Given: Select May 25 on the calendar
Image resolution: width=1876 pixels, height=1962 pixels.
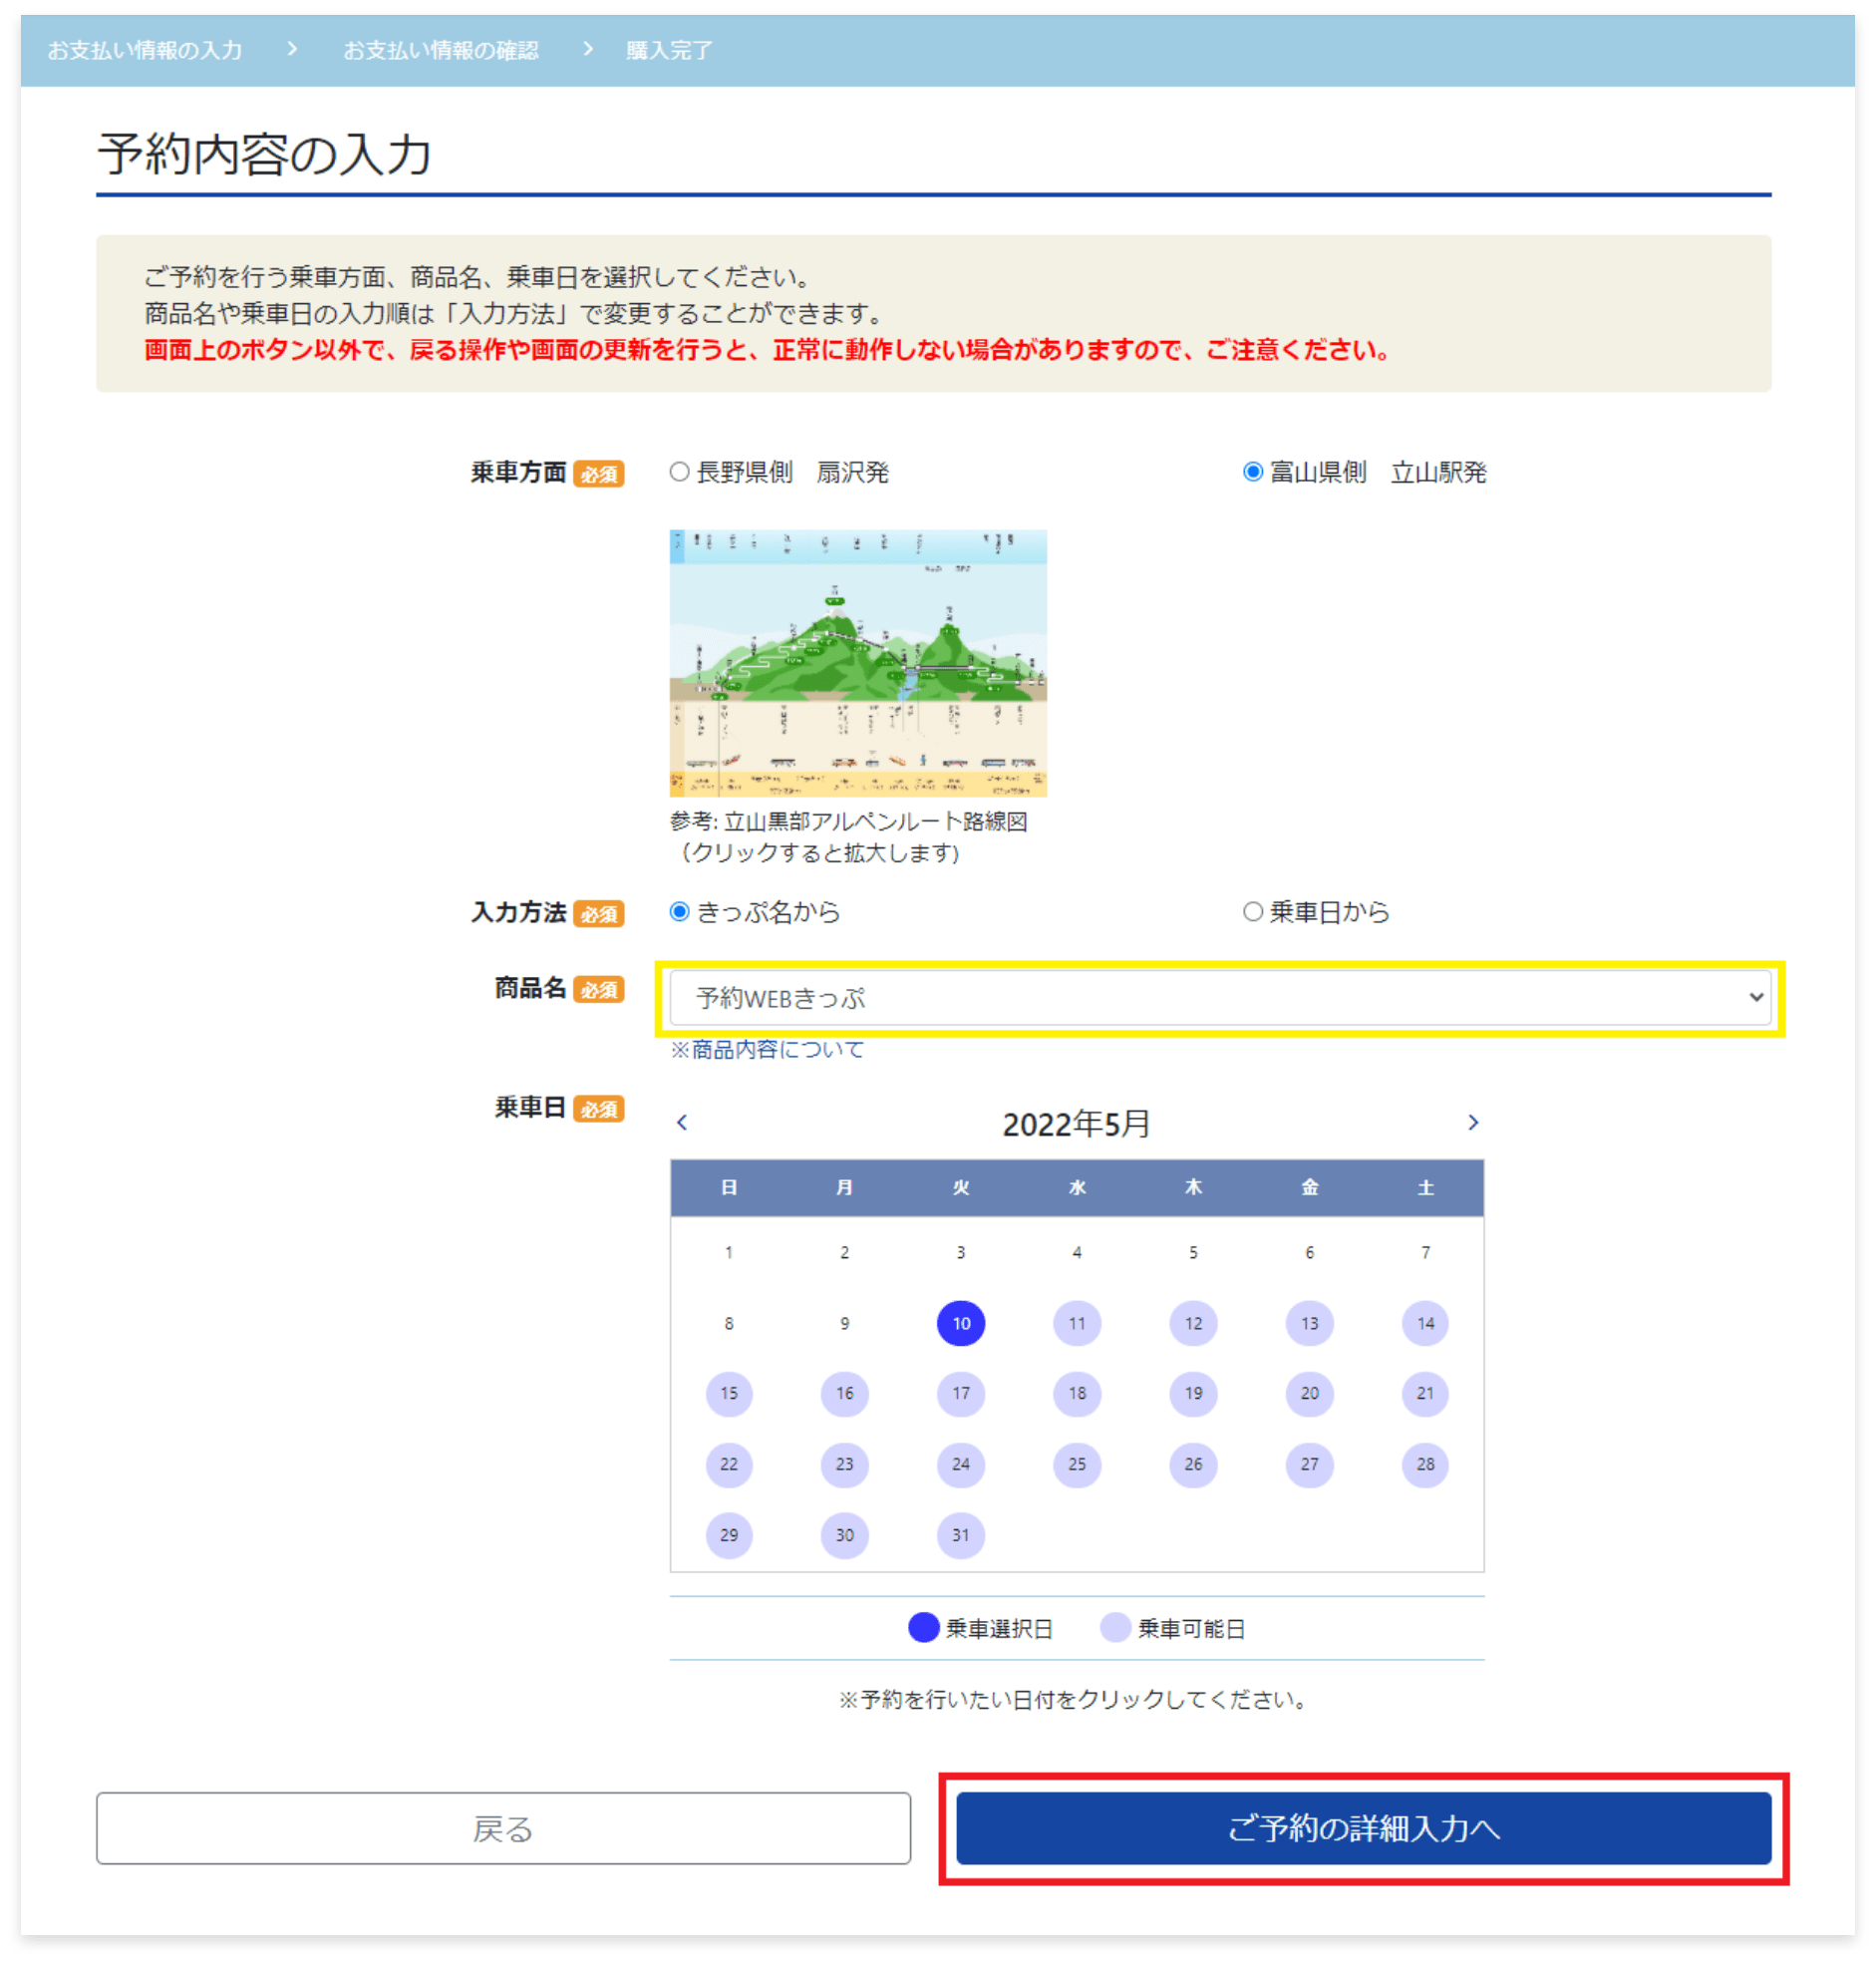Looking at the screenshot, I should coord(1077,1464).
